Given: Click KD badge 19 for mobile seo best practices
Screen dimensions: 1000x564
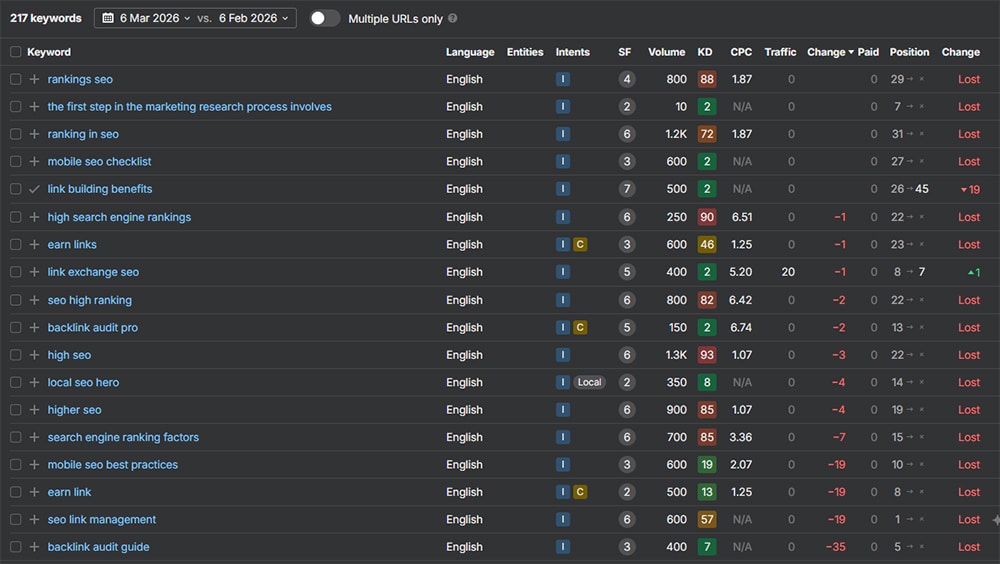Looking at the screenshot, I should (707, 464).
